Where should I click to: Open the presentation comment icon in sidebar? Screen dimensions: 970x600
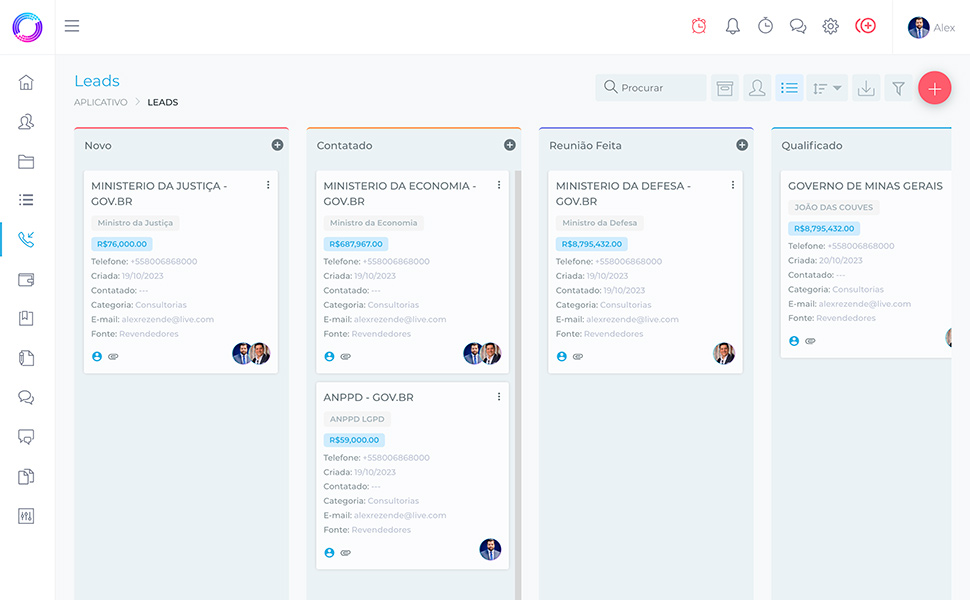(x=26, y=437)
